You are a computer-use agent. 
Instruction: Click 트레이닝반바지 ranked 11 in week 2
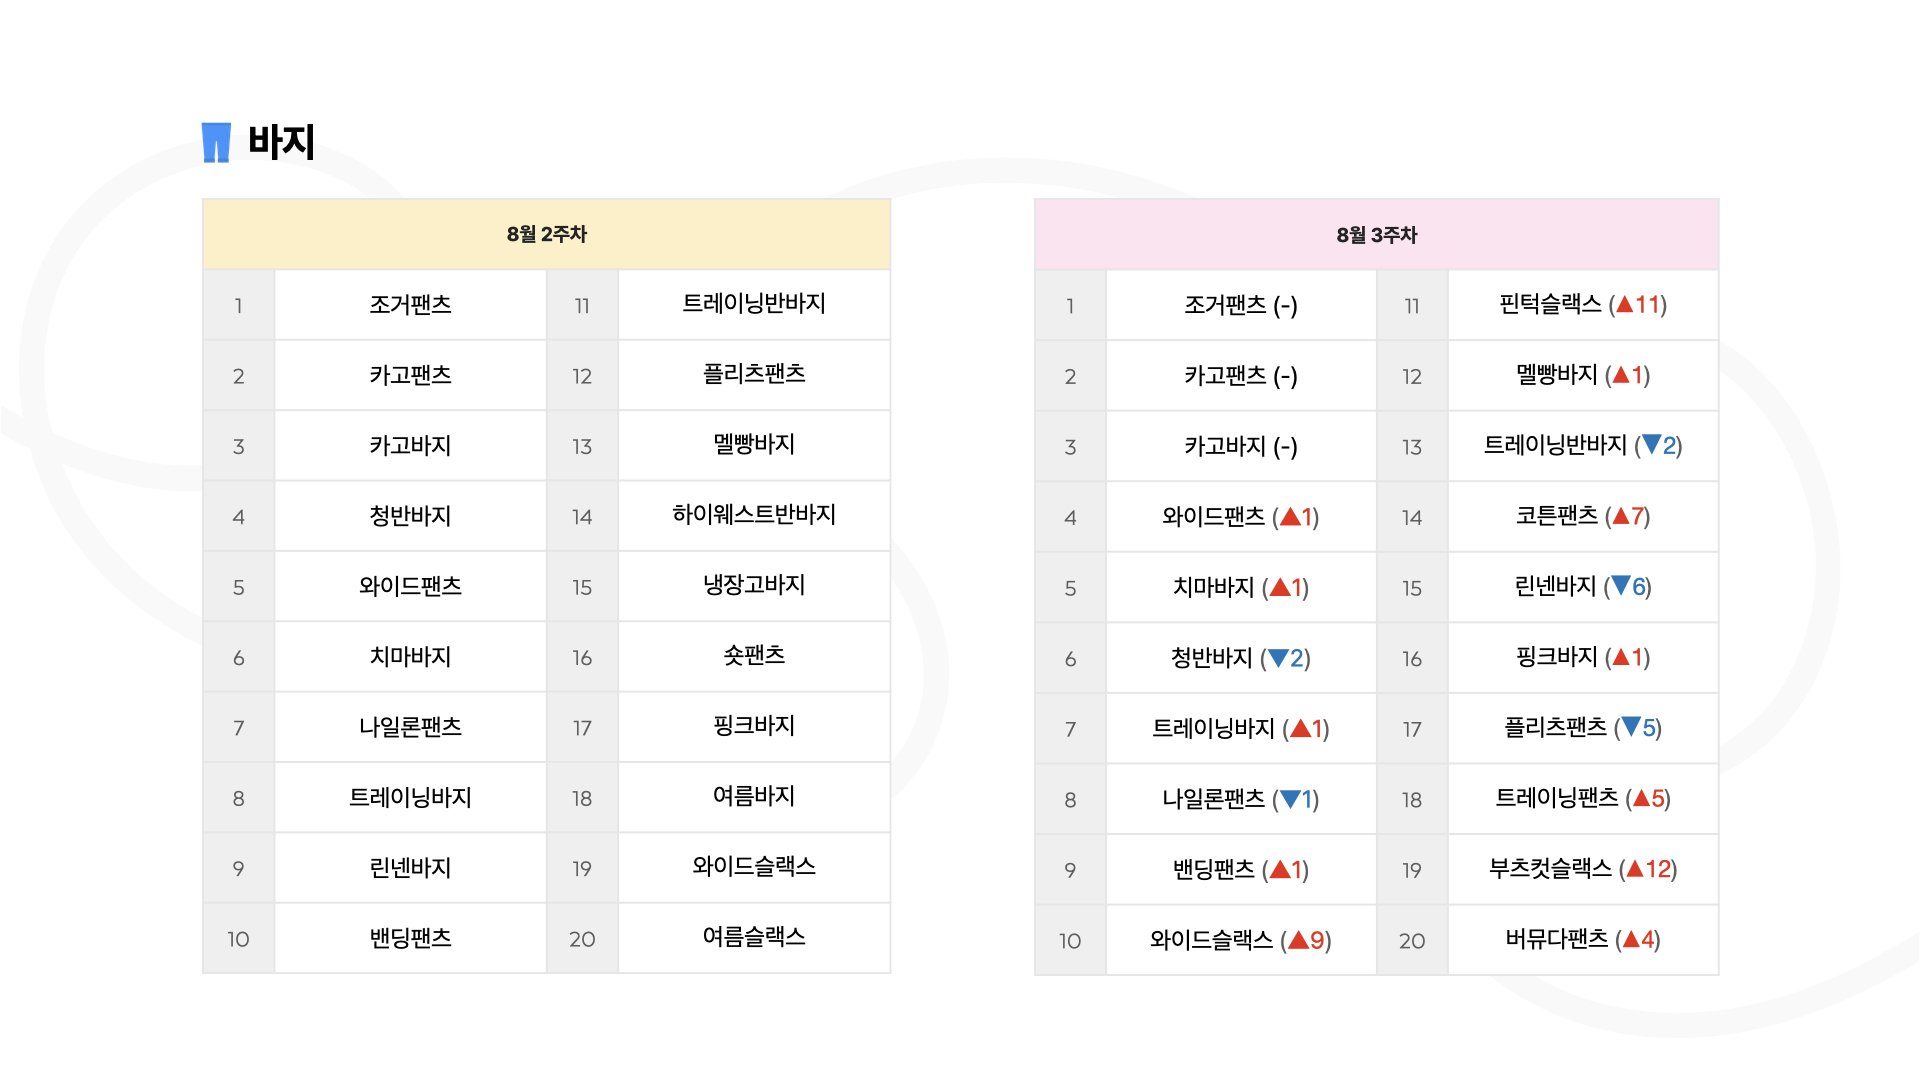[754, 303]
